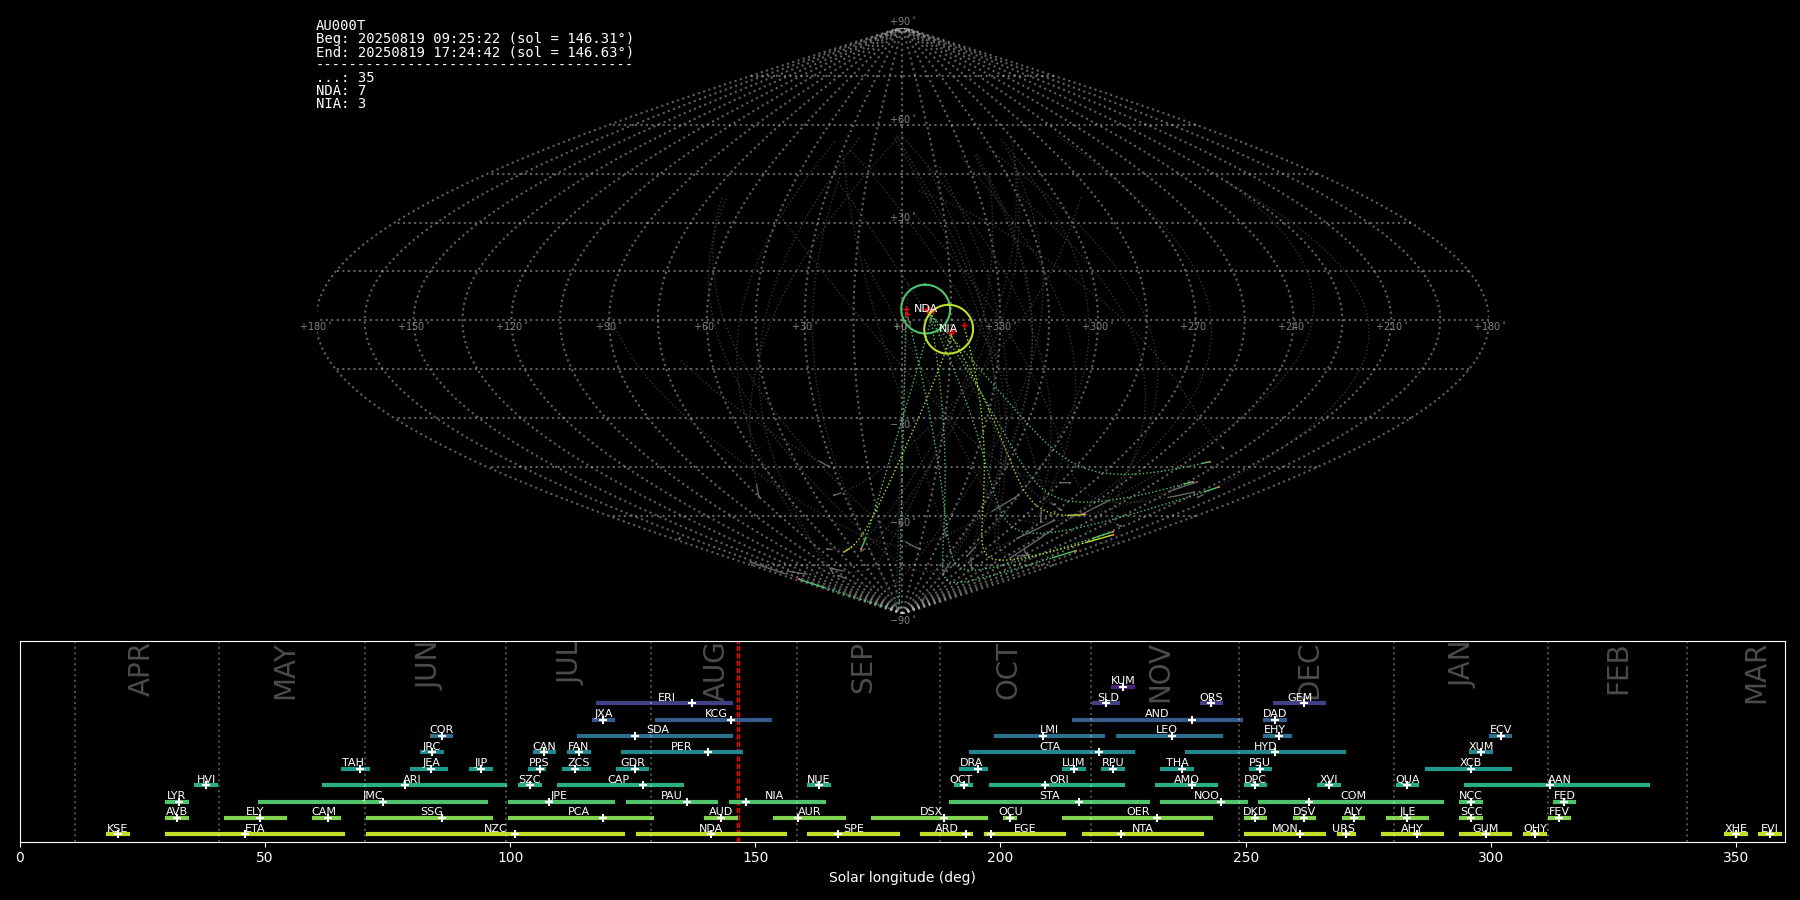Click the QUA shower label
The image size is (1800, 900).
pos(1407,780)
